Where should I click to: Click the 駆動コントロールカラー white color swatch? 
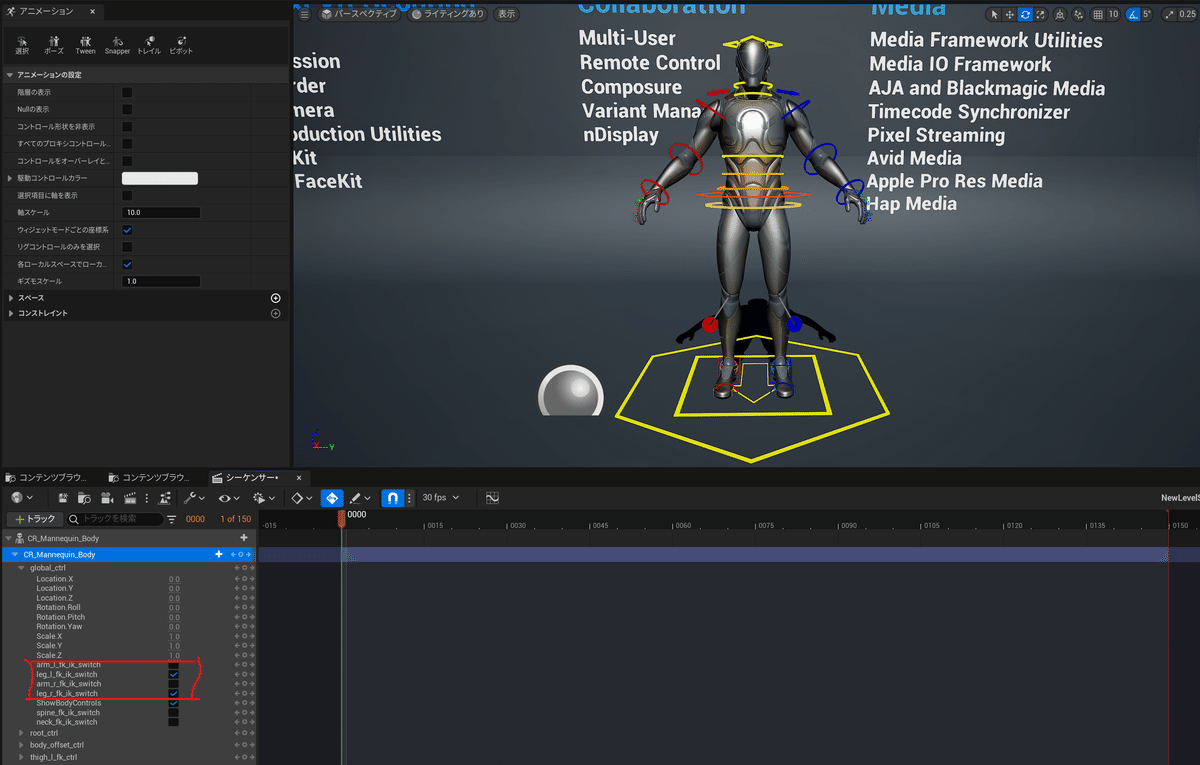160,178
